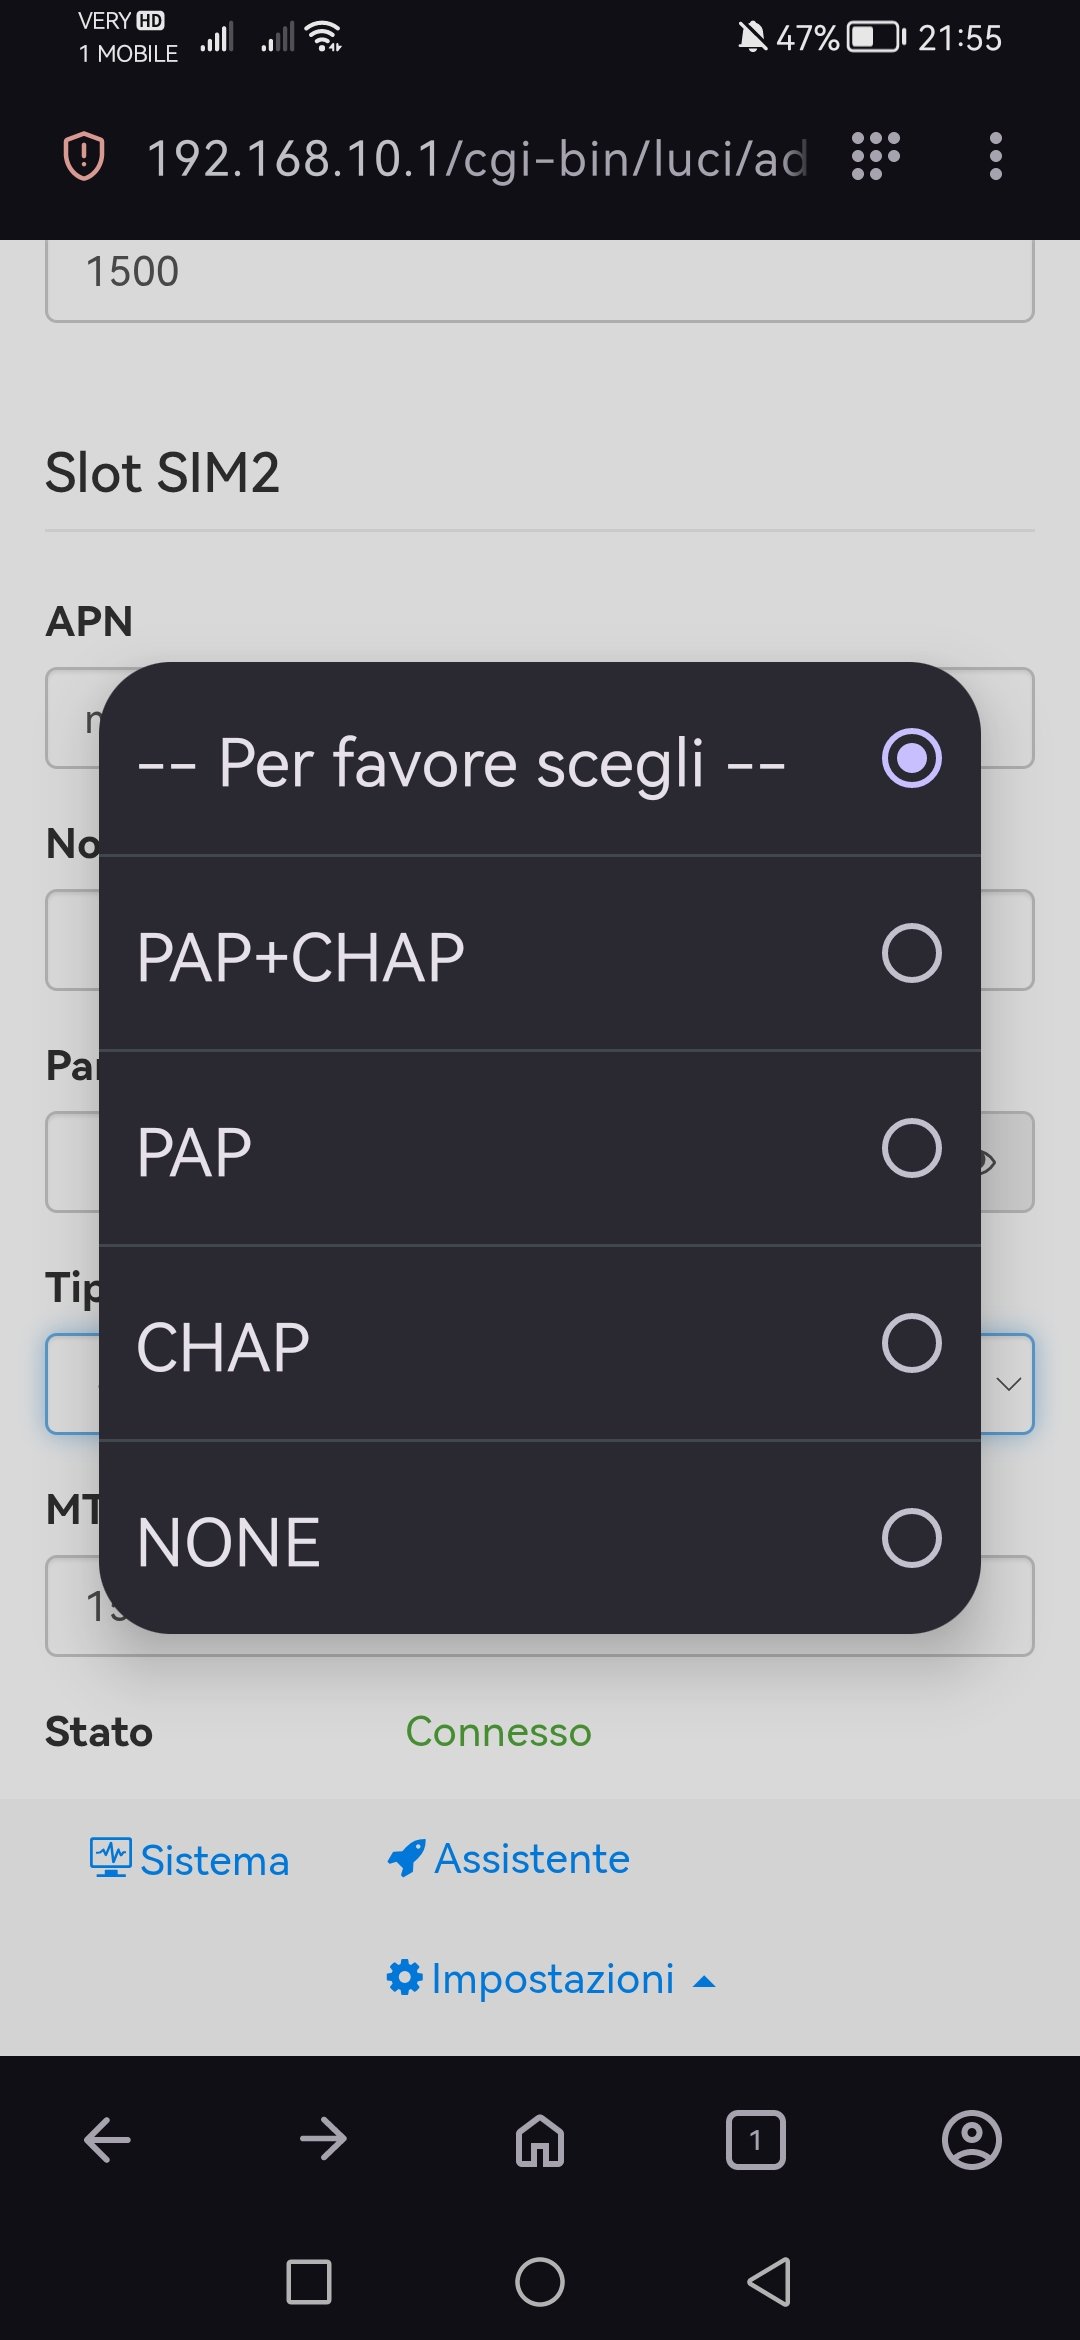
Task: Open the Assistente menu
Action: (509, 1859)
